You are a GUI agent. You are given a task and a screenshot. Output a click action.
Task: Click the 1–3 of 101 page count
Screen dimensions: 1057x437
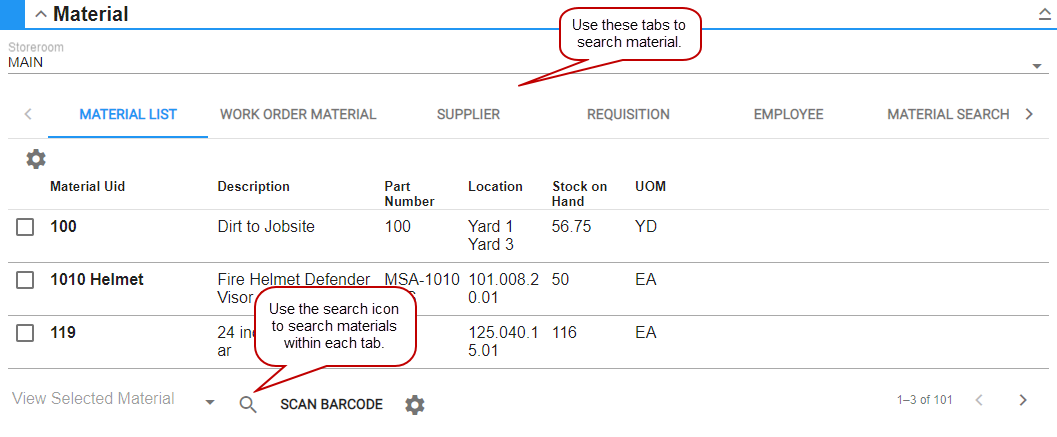924,400
